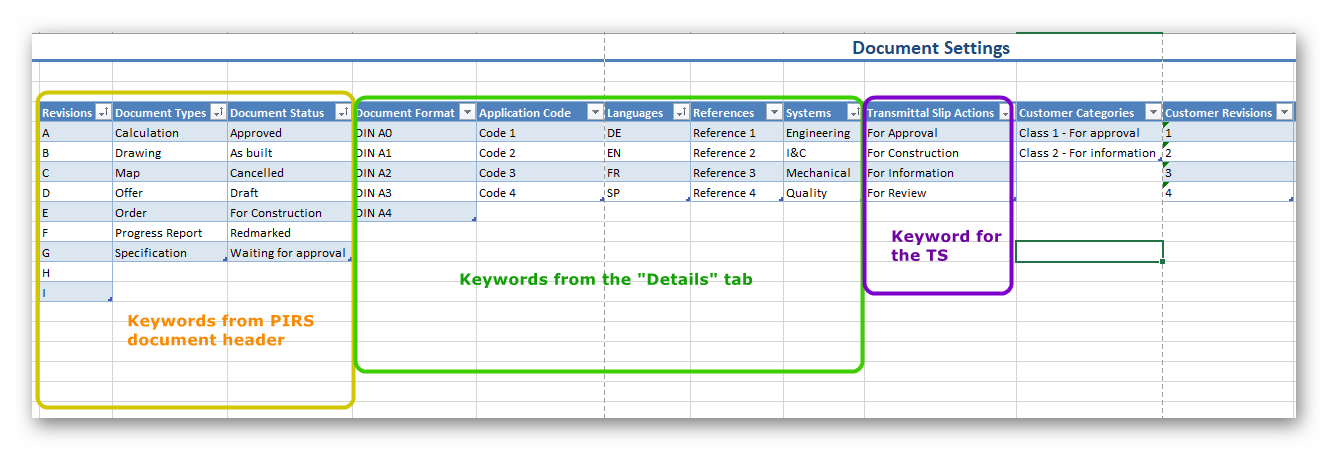Open the References filter dropdown
Image resolution: width=1328 pixels, height=450 pixels.
(774, 113)
